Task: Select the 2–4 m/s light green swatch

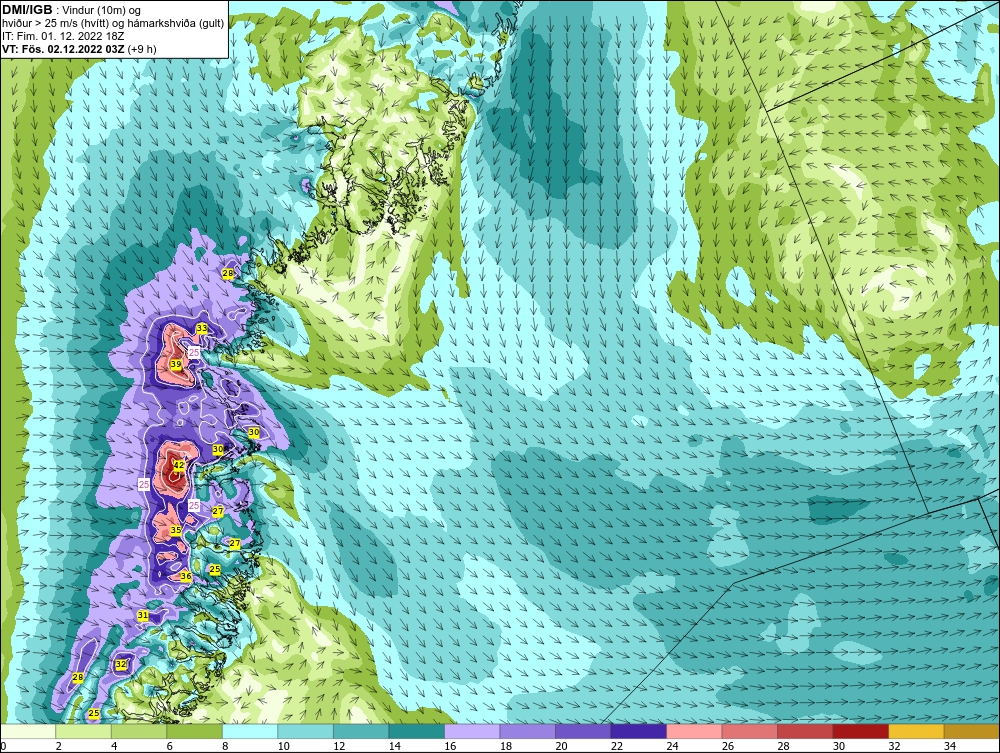Action: pos(84,731)
